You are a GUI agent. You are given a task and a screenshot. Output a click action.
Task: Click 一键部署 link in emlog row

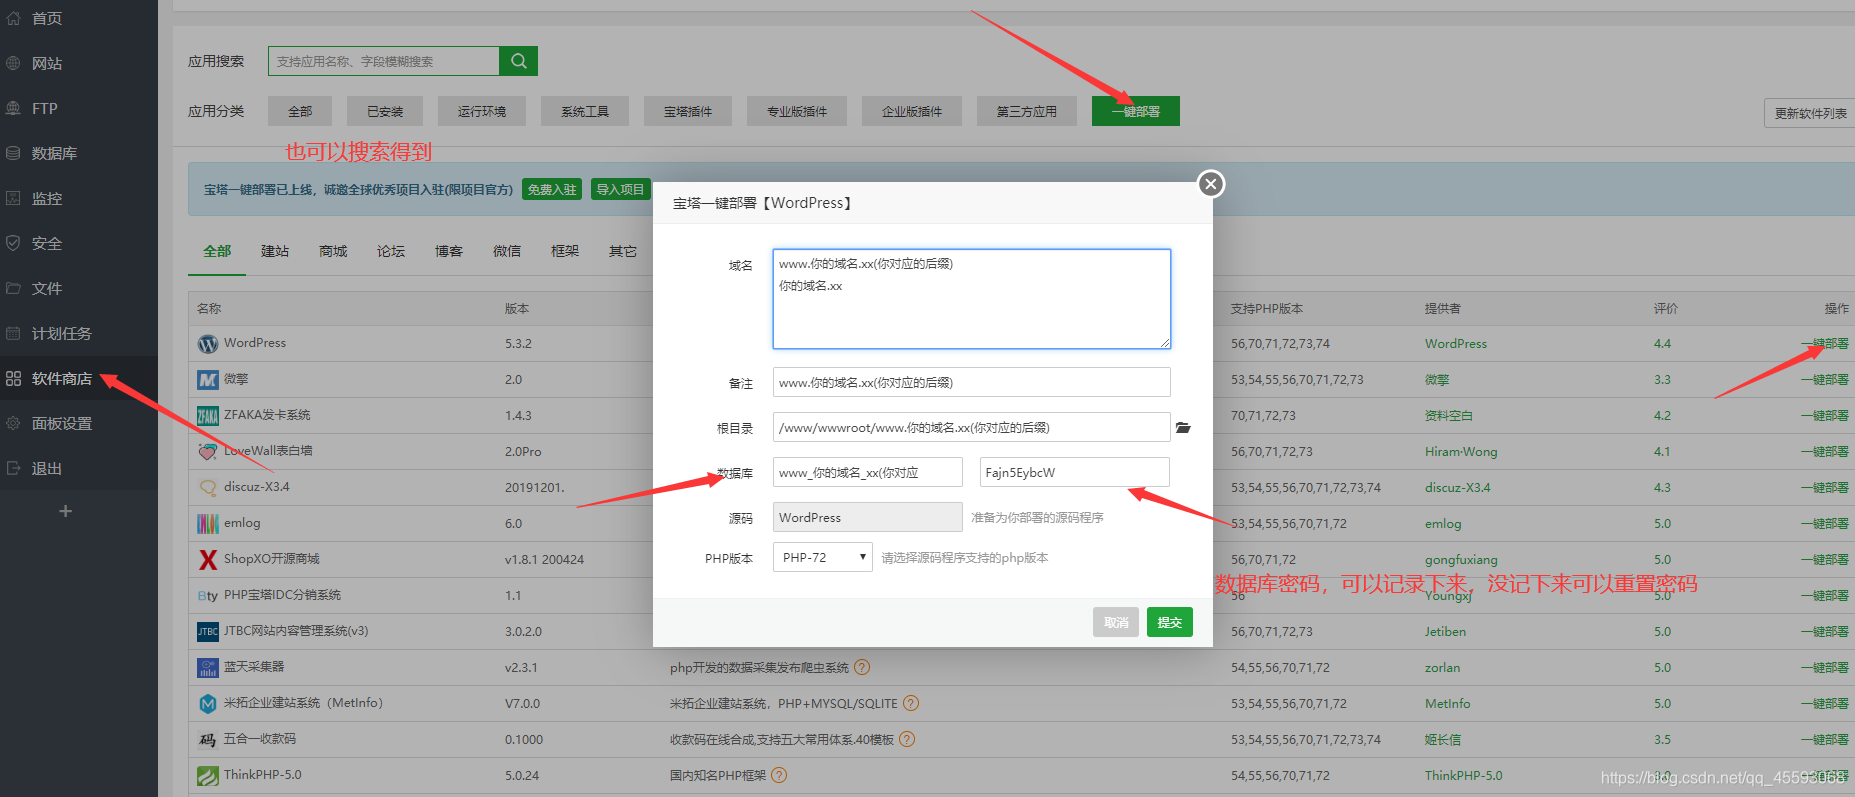pyautogui.click(x=1825, y=524)
